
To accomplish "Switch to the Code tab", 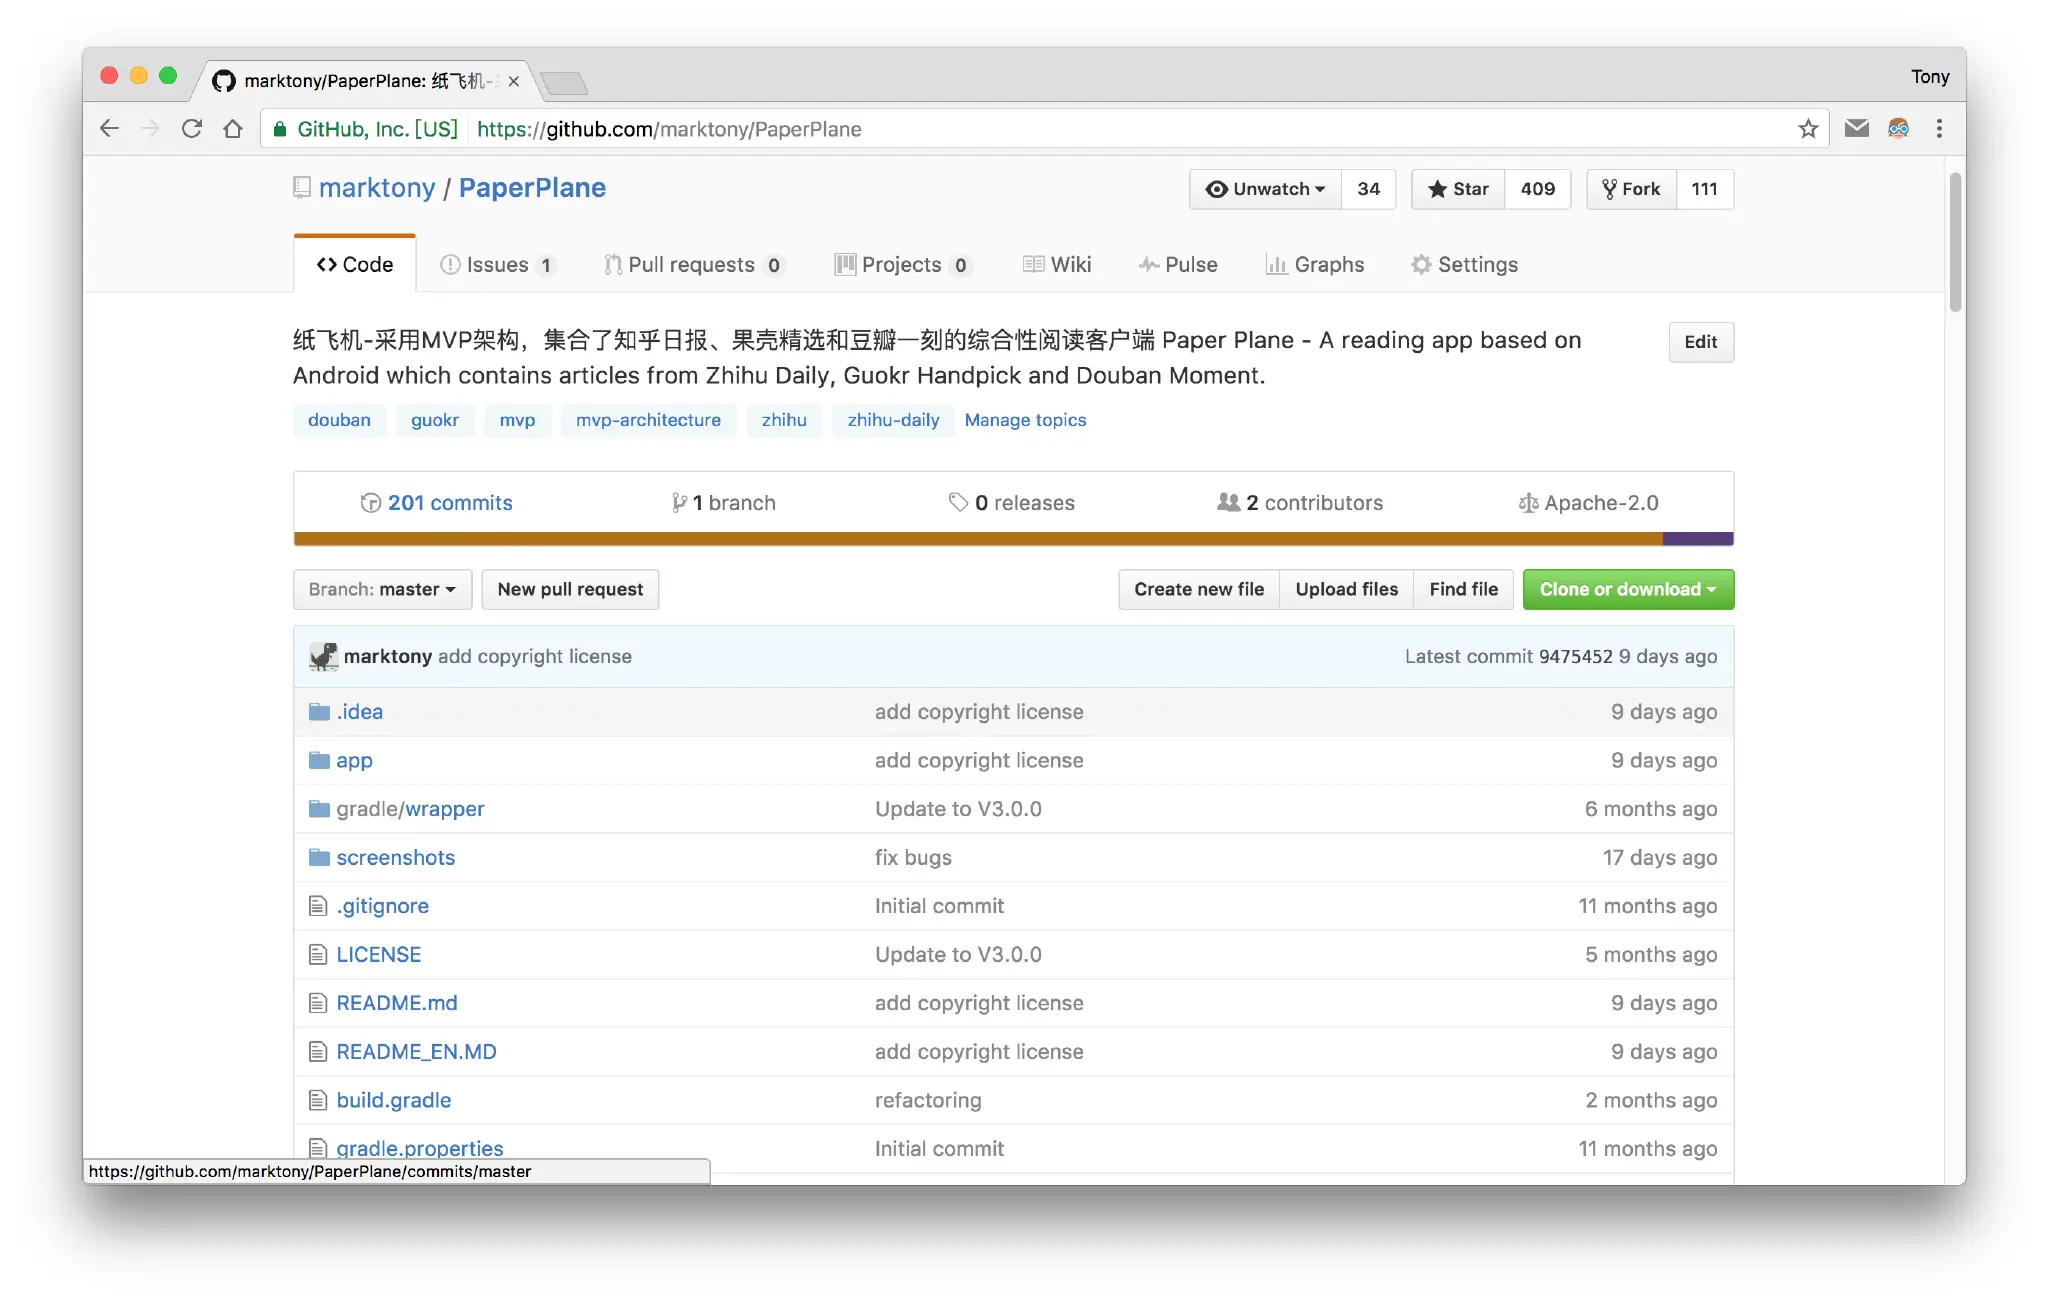I will tap(355, 264).
